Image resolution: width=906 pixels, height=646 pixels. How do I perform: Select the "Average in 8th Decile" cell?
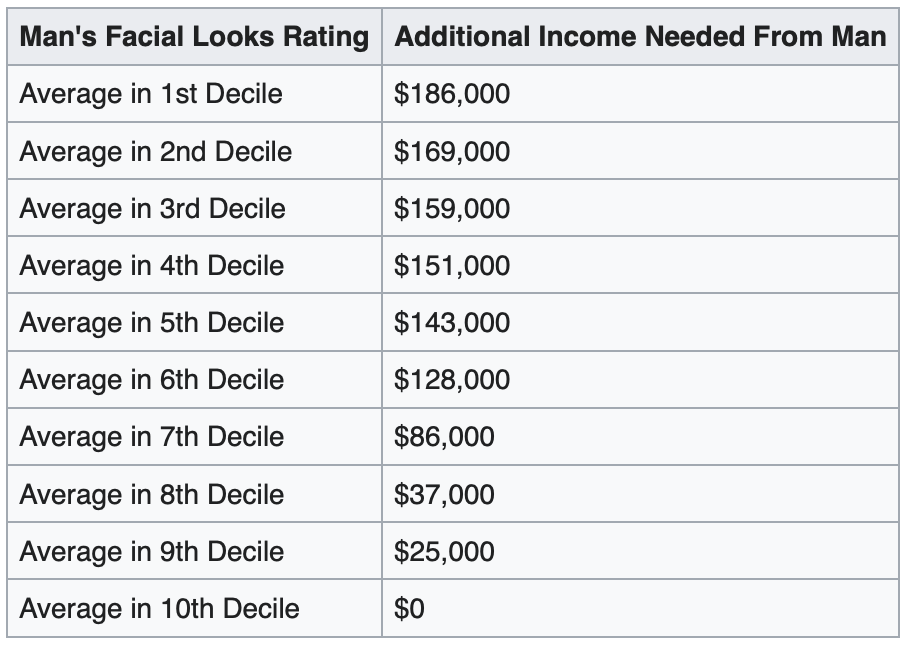[x=152, y=495]
